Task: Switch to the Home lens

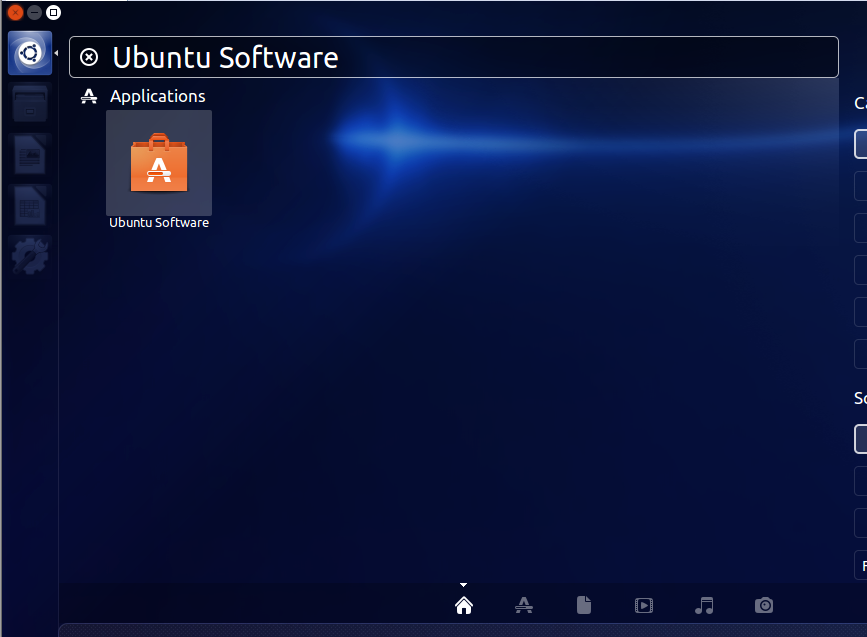Action: (464, 605)
